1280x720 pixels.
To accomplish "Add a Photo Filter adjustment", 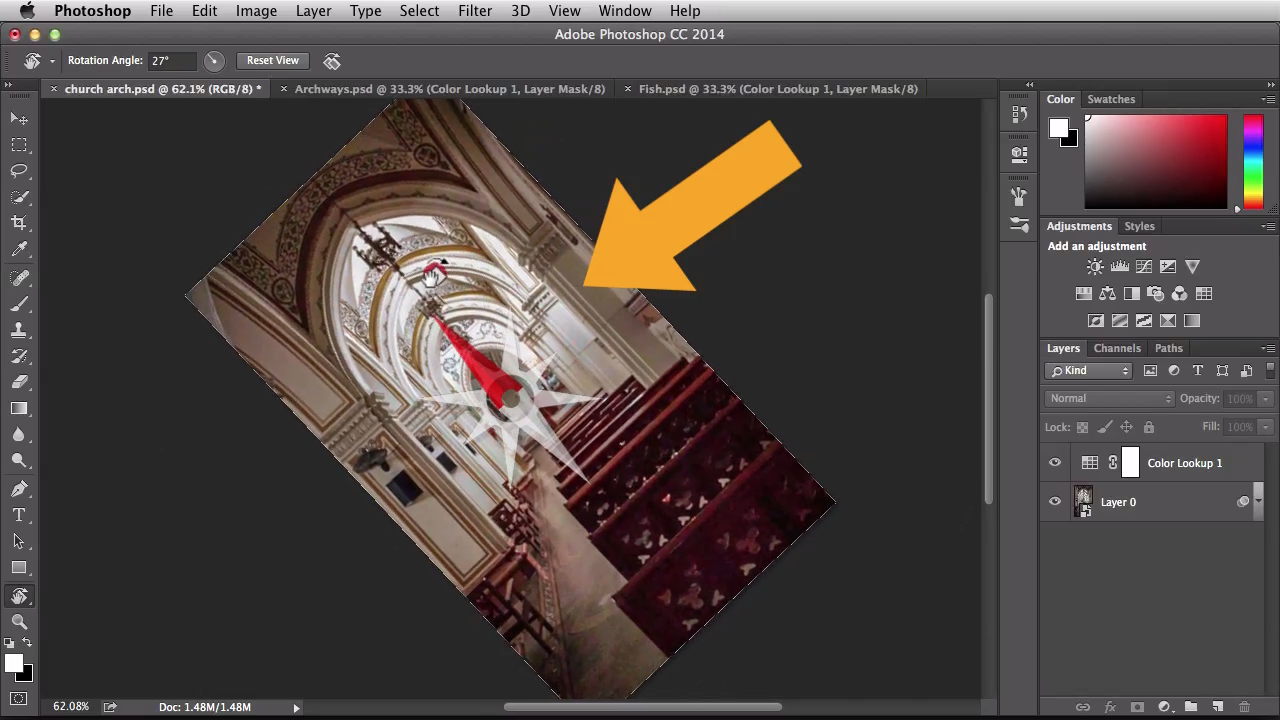I will coord(1155,294).
